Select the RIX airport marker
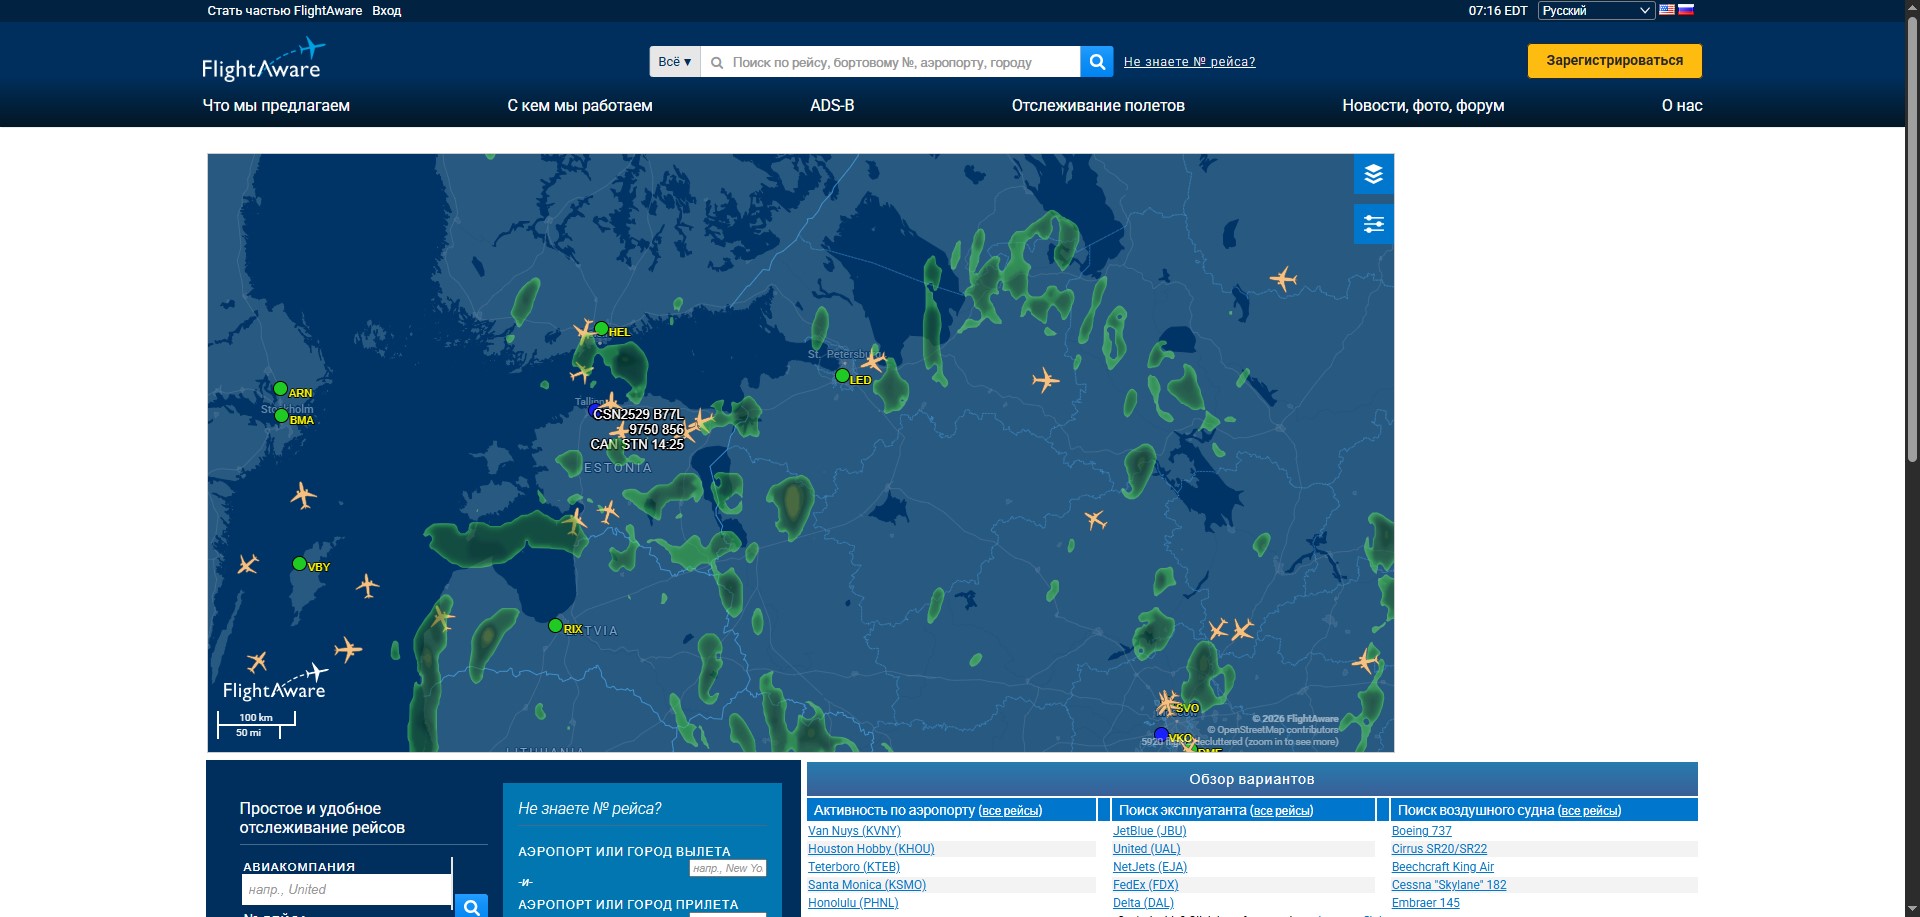This screenshot has height=917, width=1920. (x=555, y=626)
